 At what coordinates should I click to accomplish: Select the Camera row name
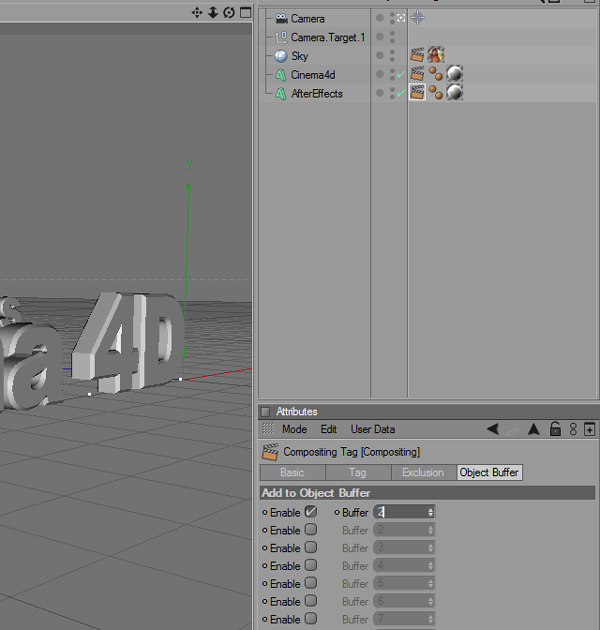[x=307, y=18]
